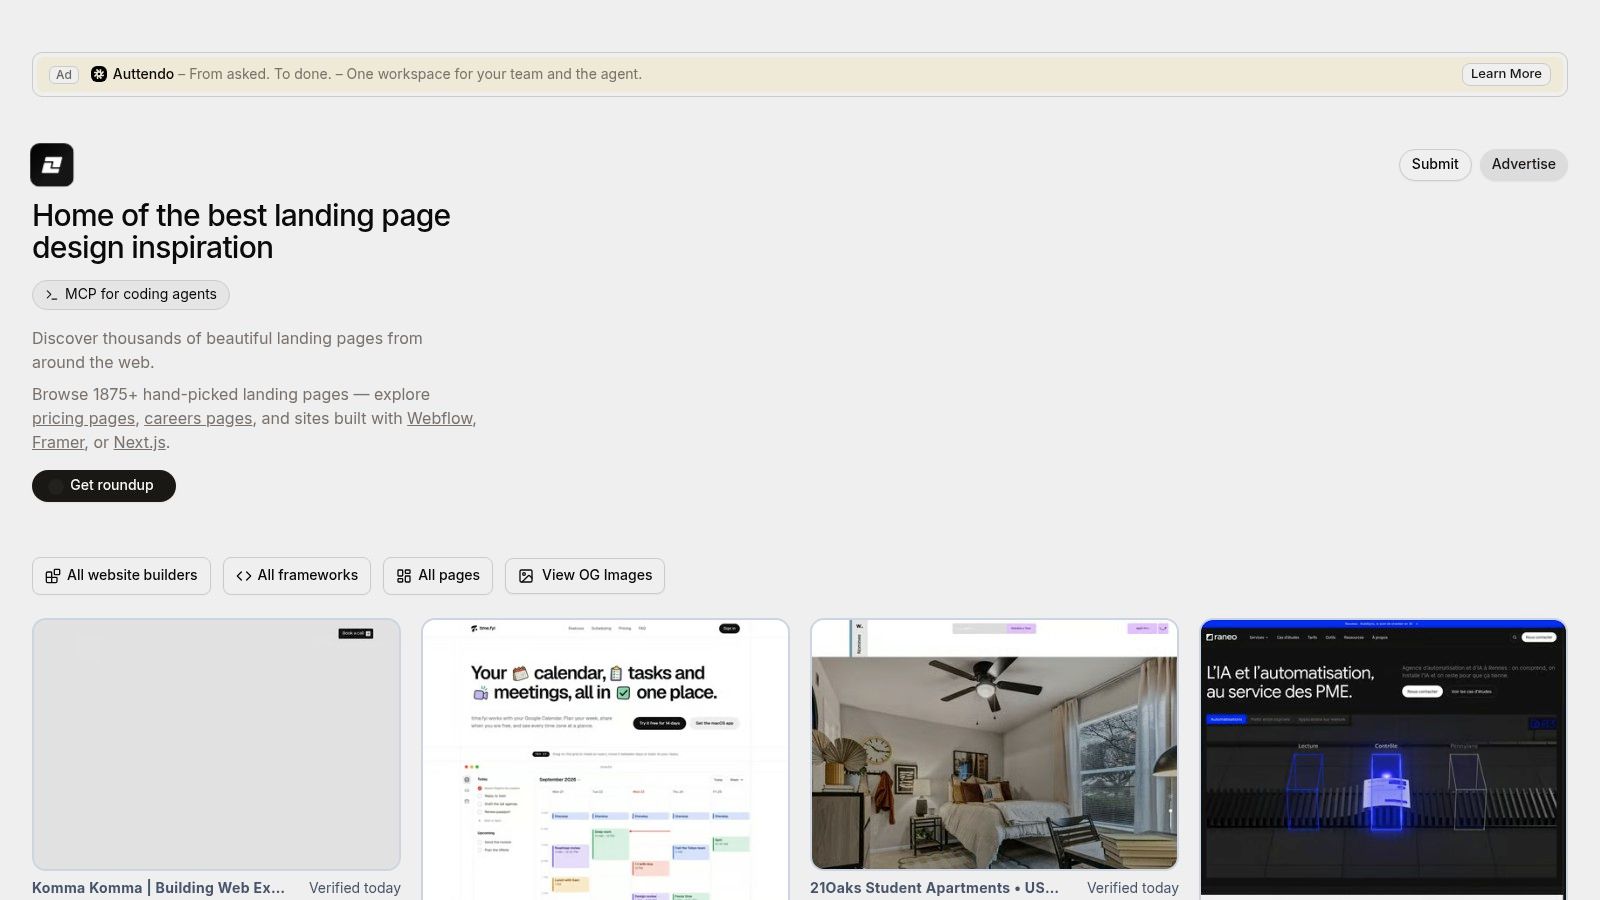Click the 21Oaks Student Apartments title
This screenshot has height=900, width=1600.
tap(934, 888)
